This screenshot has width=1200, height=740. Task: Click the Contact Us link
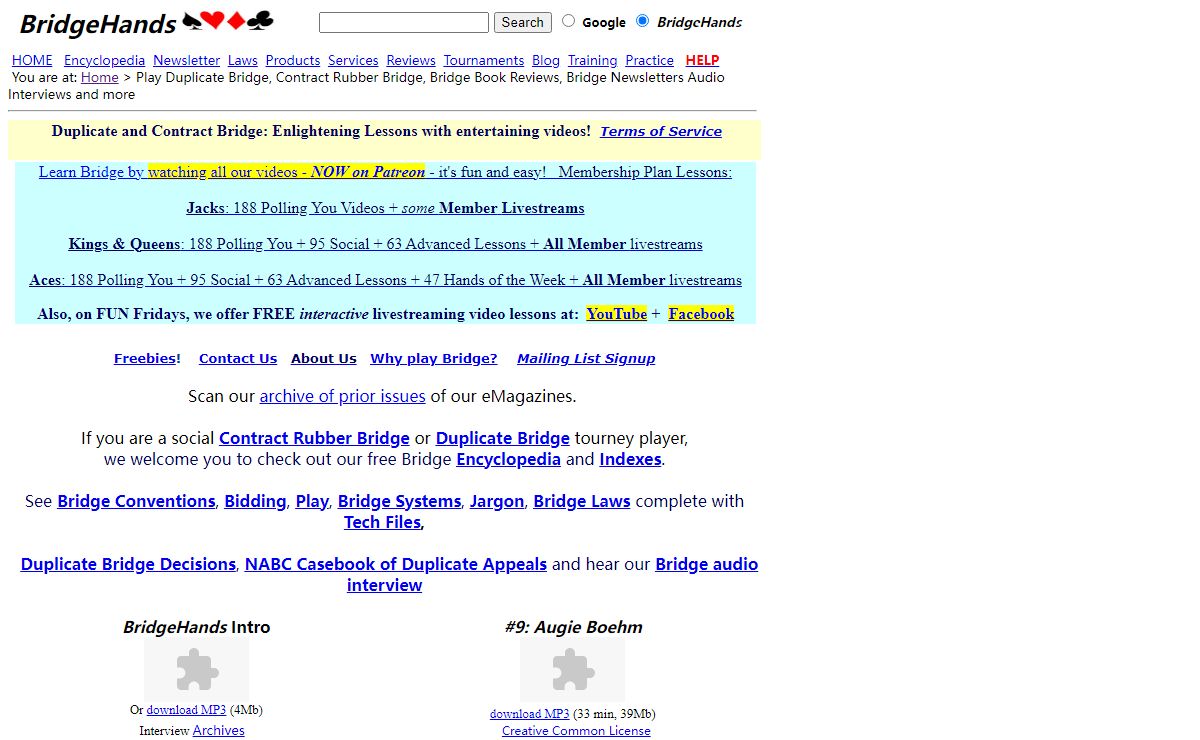click(x=238, y=358)
